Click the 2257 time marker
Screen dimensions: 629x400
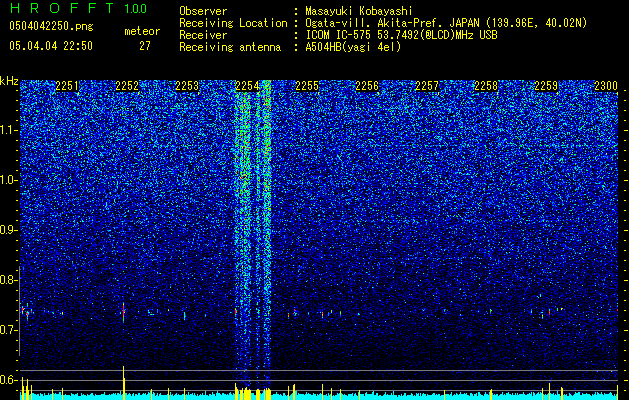(427, 86)
